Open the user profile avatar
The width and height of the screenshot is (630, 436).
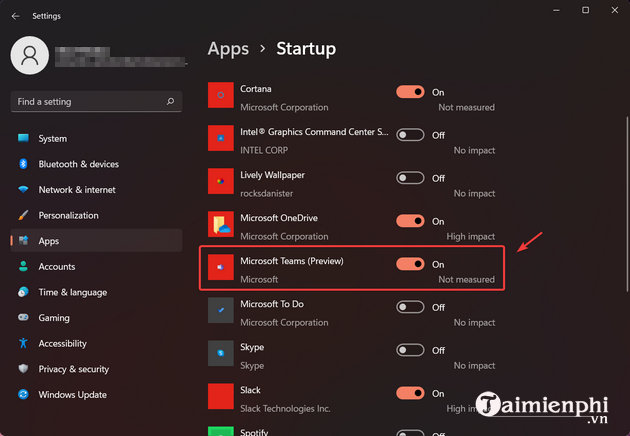[30, 55]
